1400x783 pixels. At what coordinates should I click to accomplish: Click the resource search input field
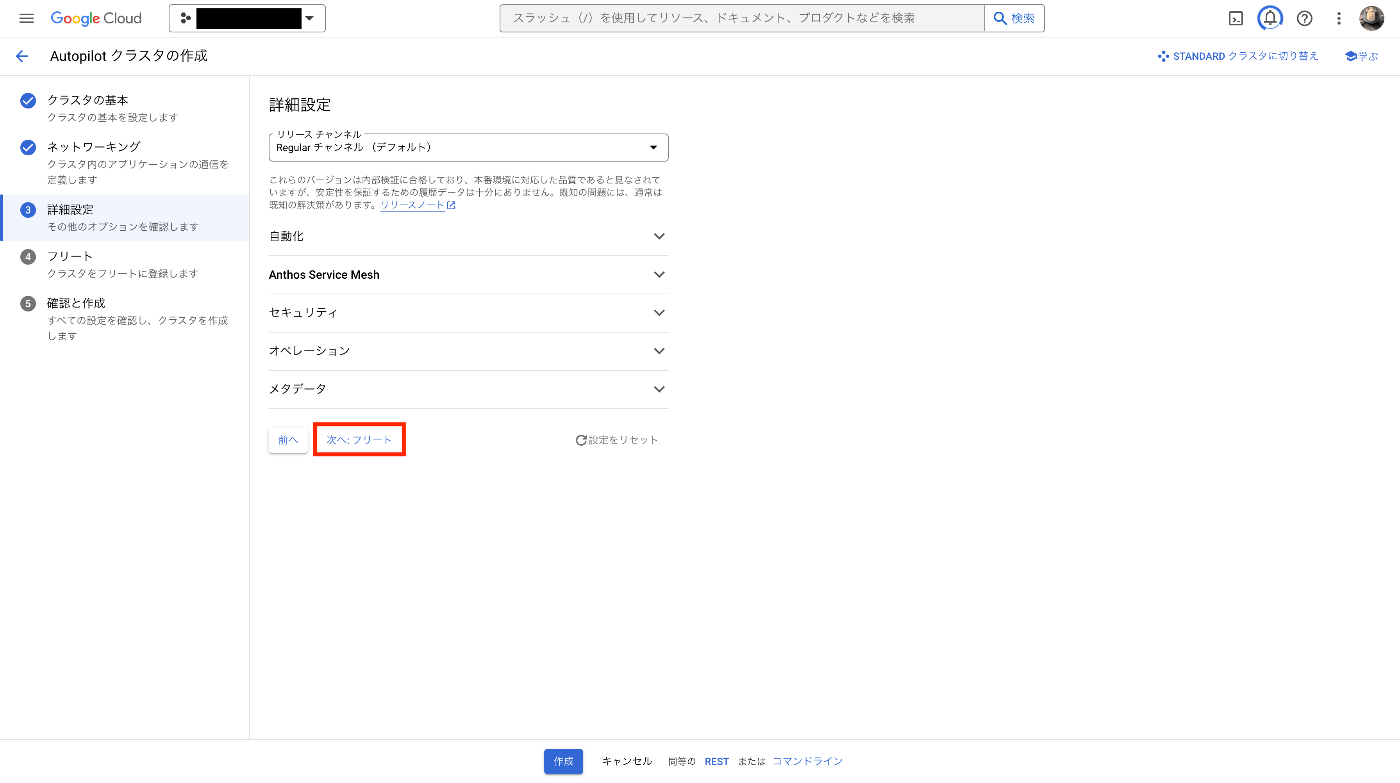pyautogui.click(x=742, y=18)
